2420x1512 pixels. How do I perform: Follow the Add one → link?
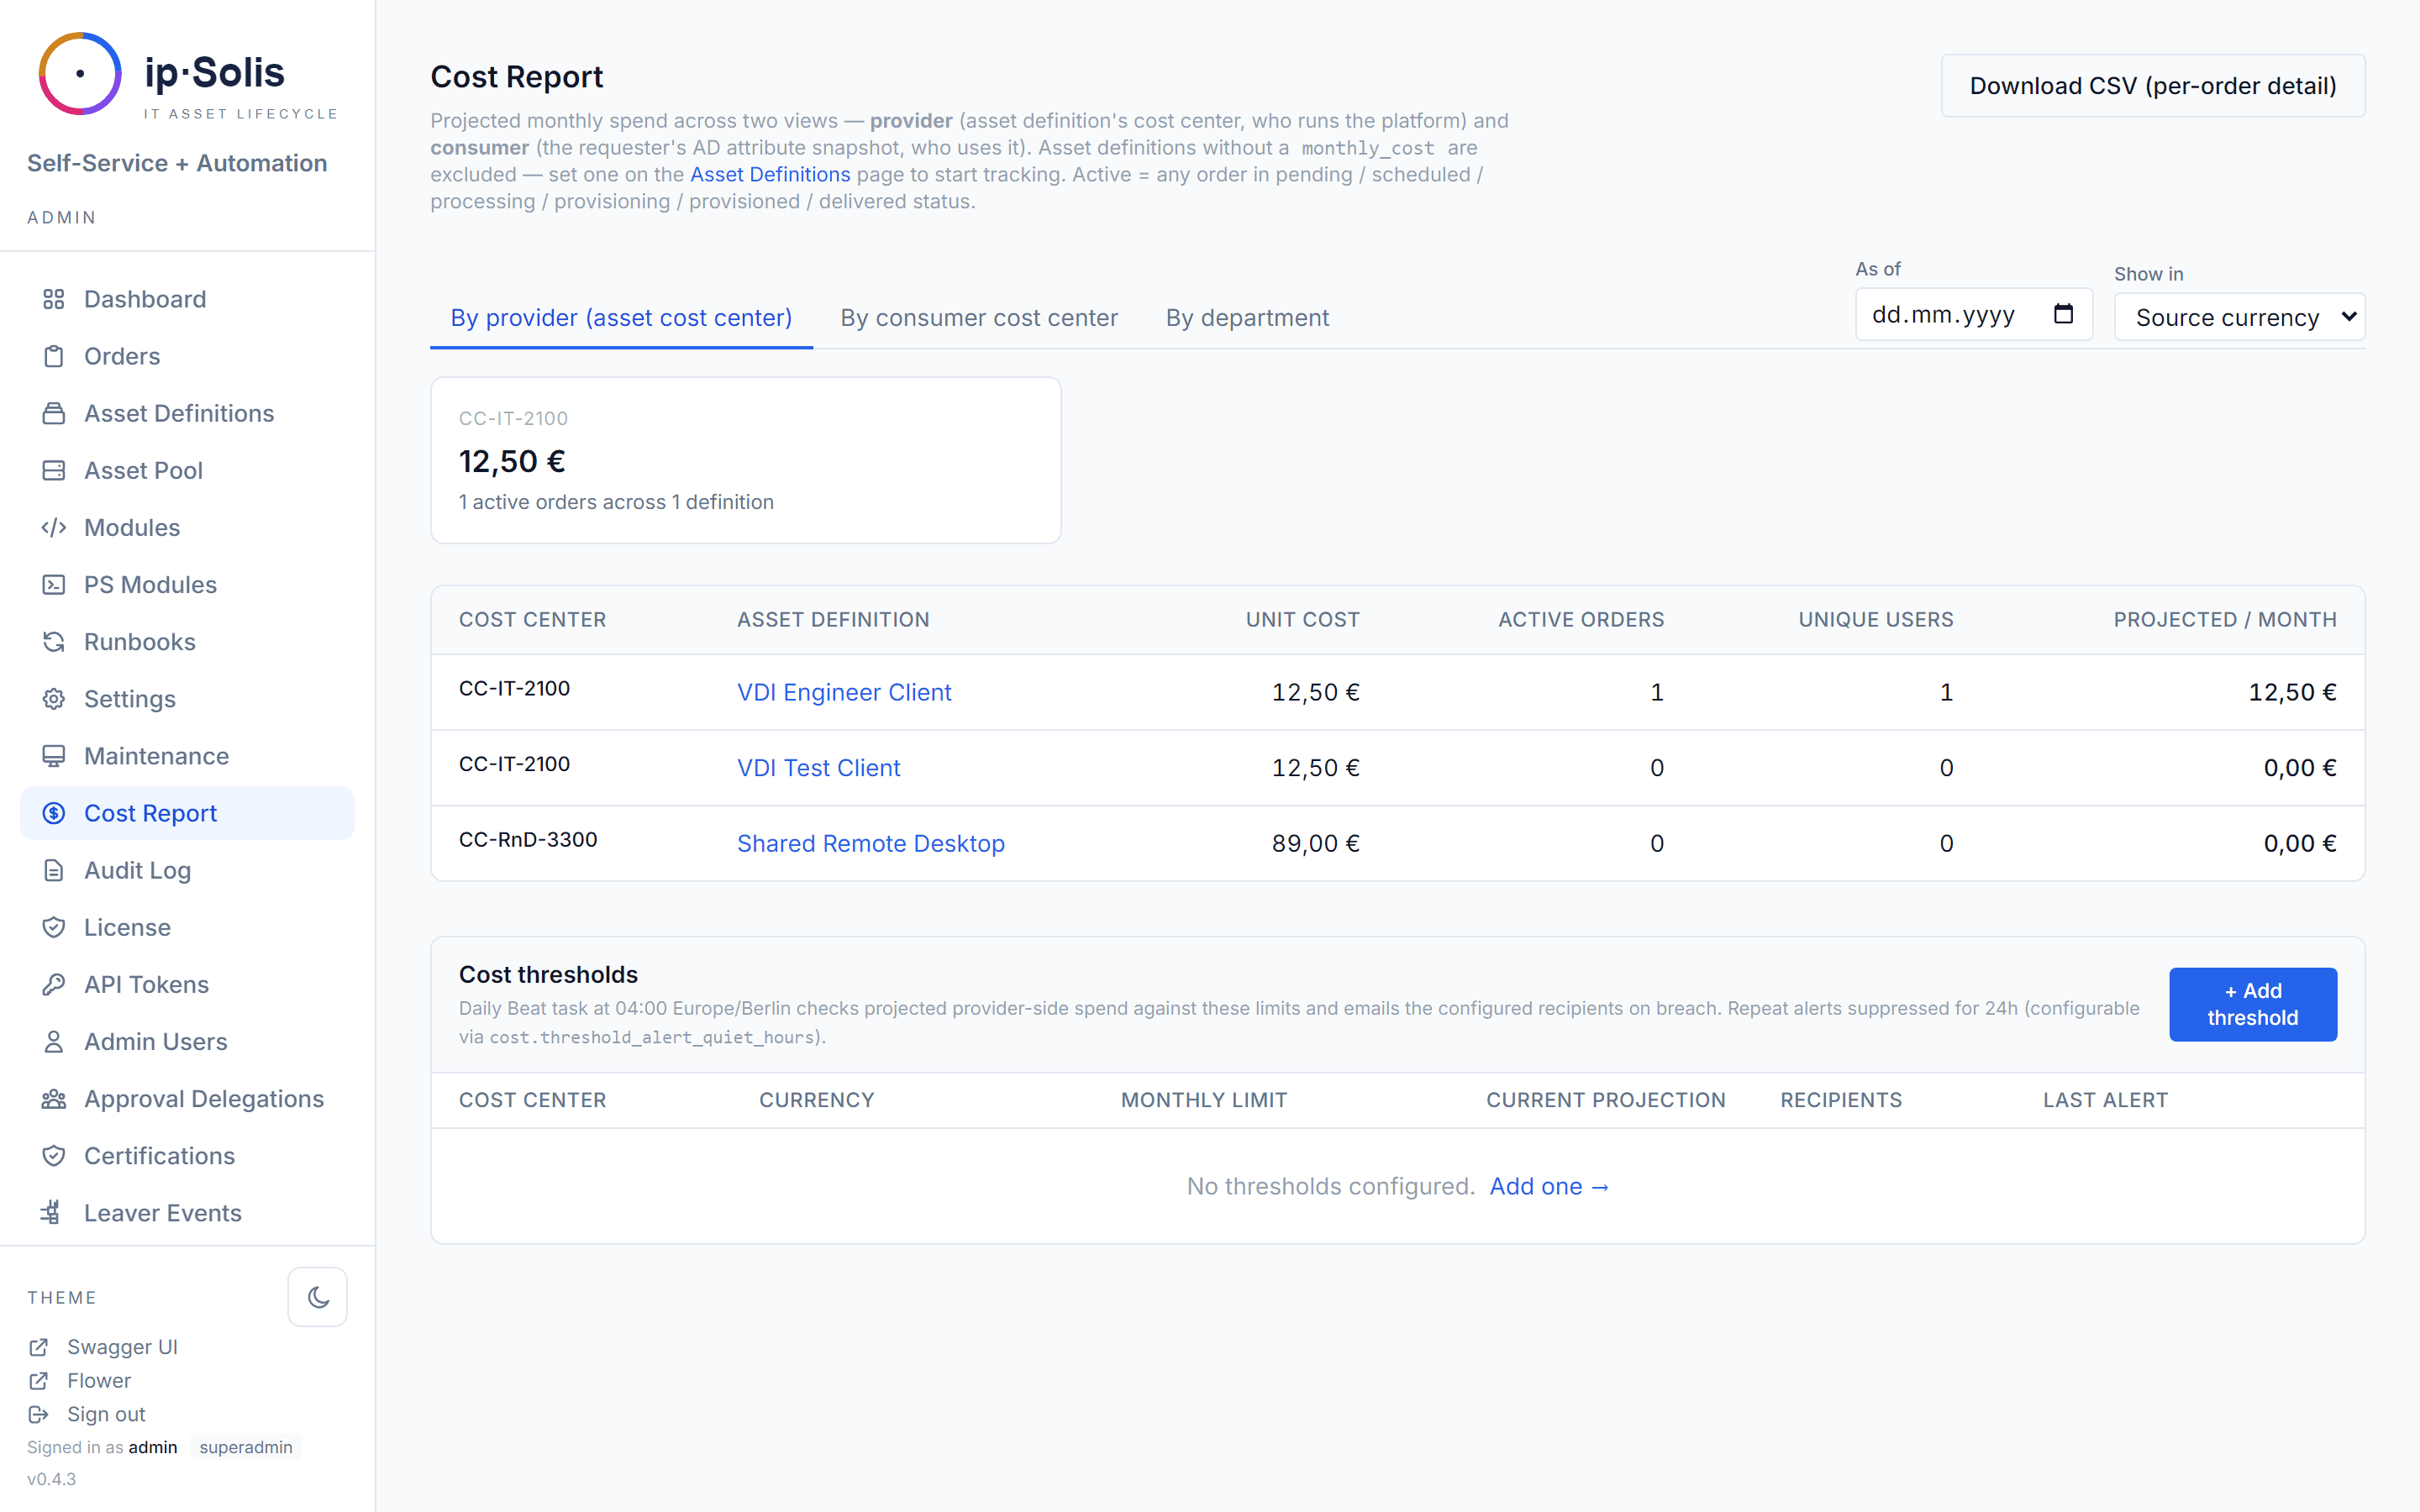click(x=1549, y=1186)
